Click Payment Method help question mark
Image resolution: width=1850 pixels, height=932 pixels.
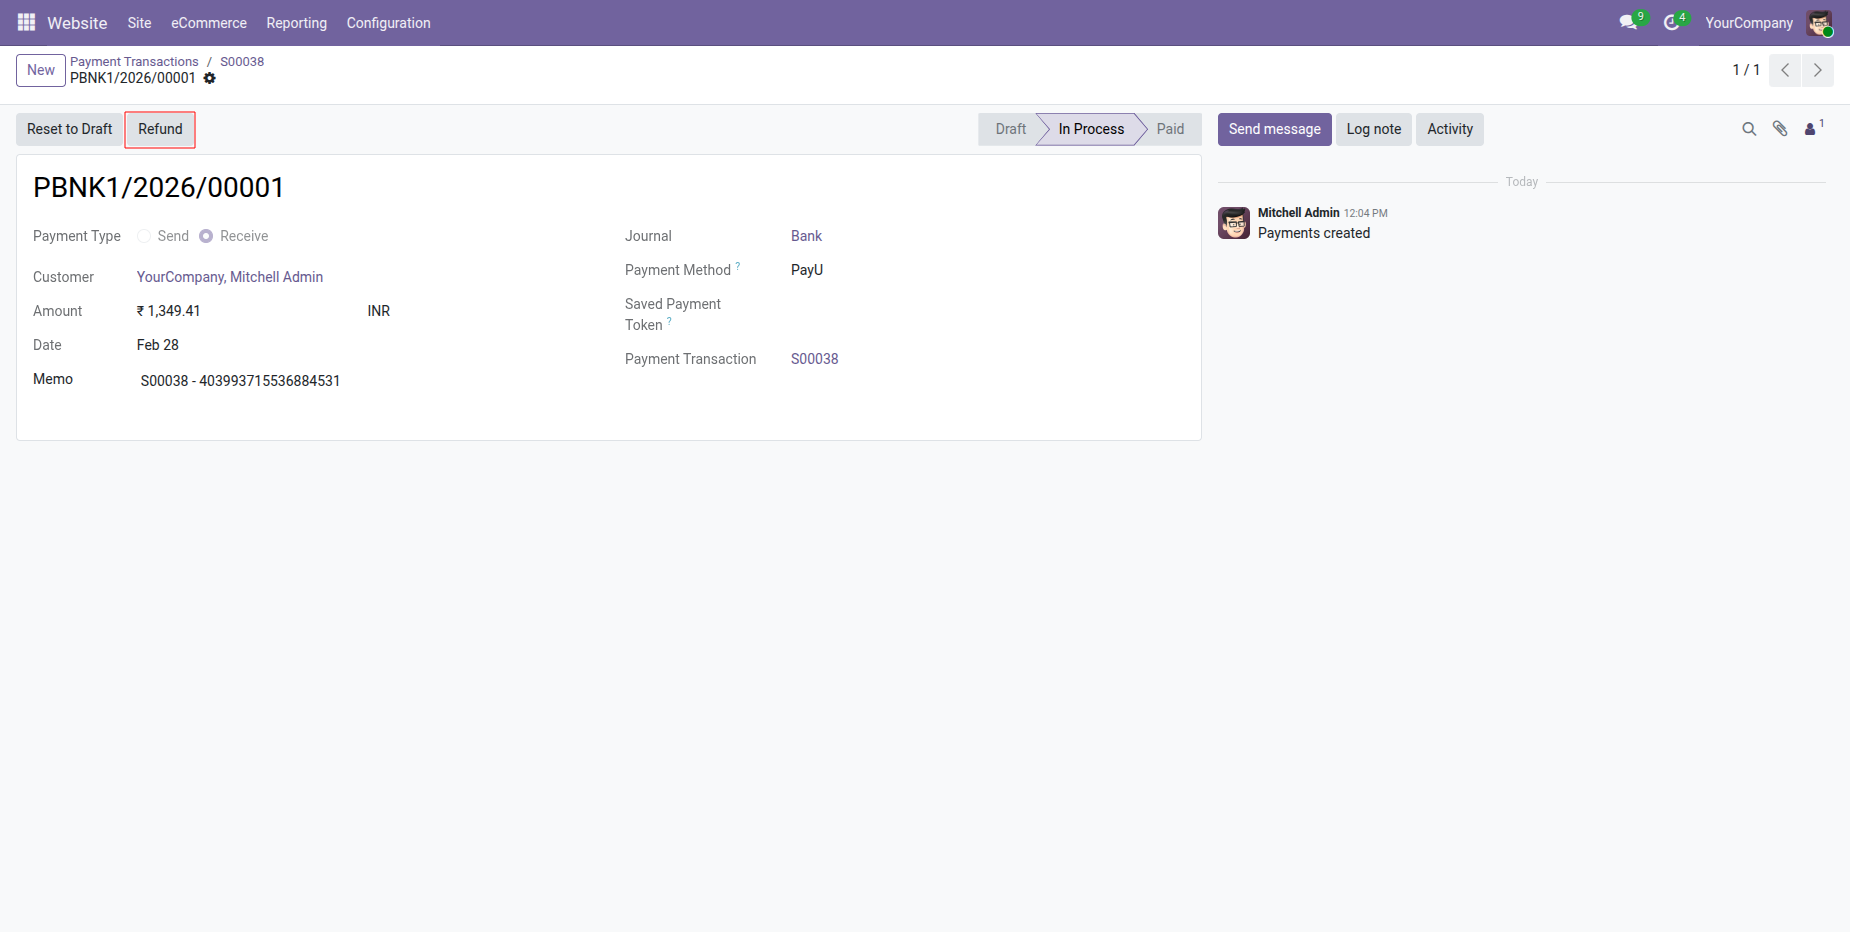click(738, 265)
